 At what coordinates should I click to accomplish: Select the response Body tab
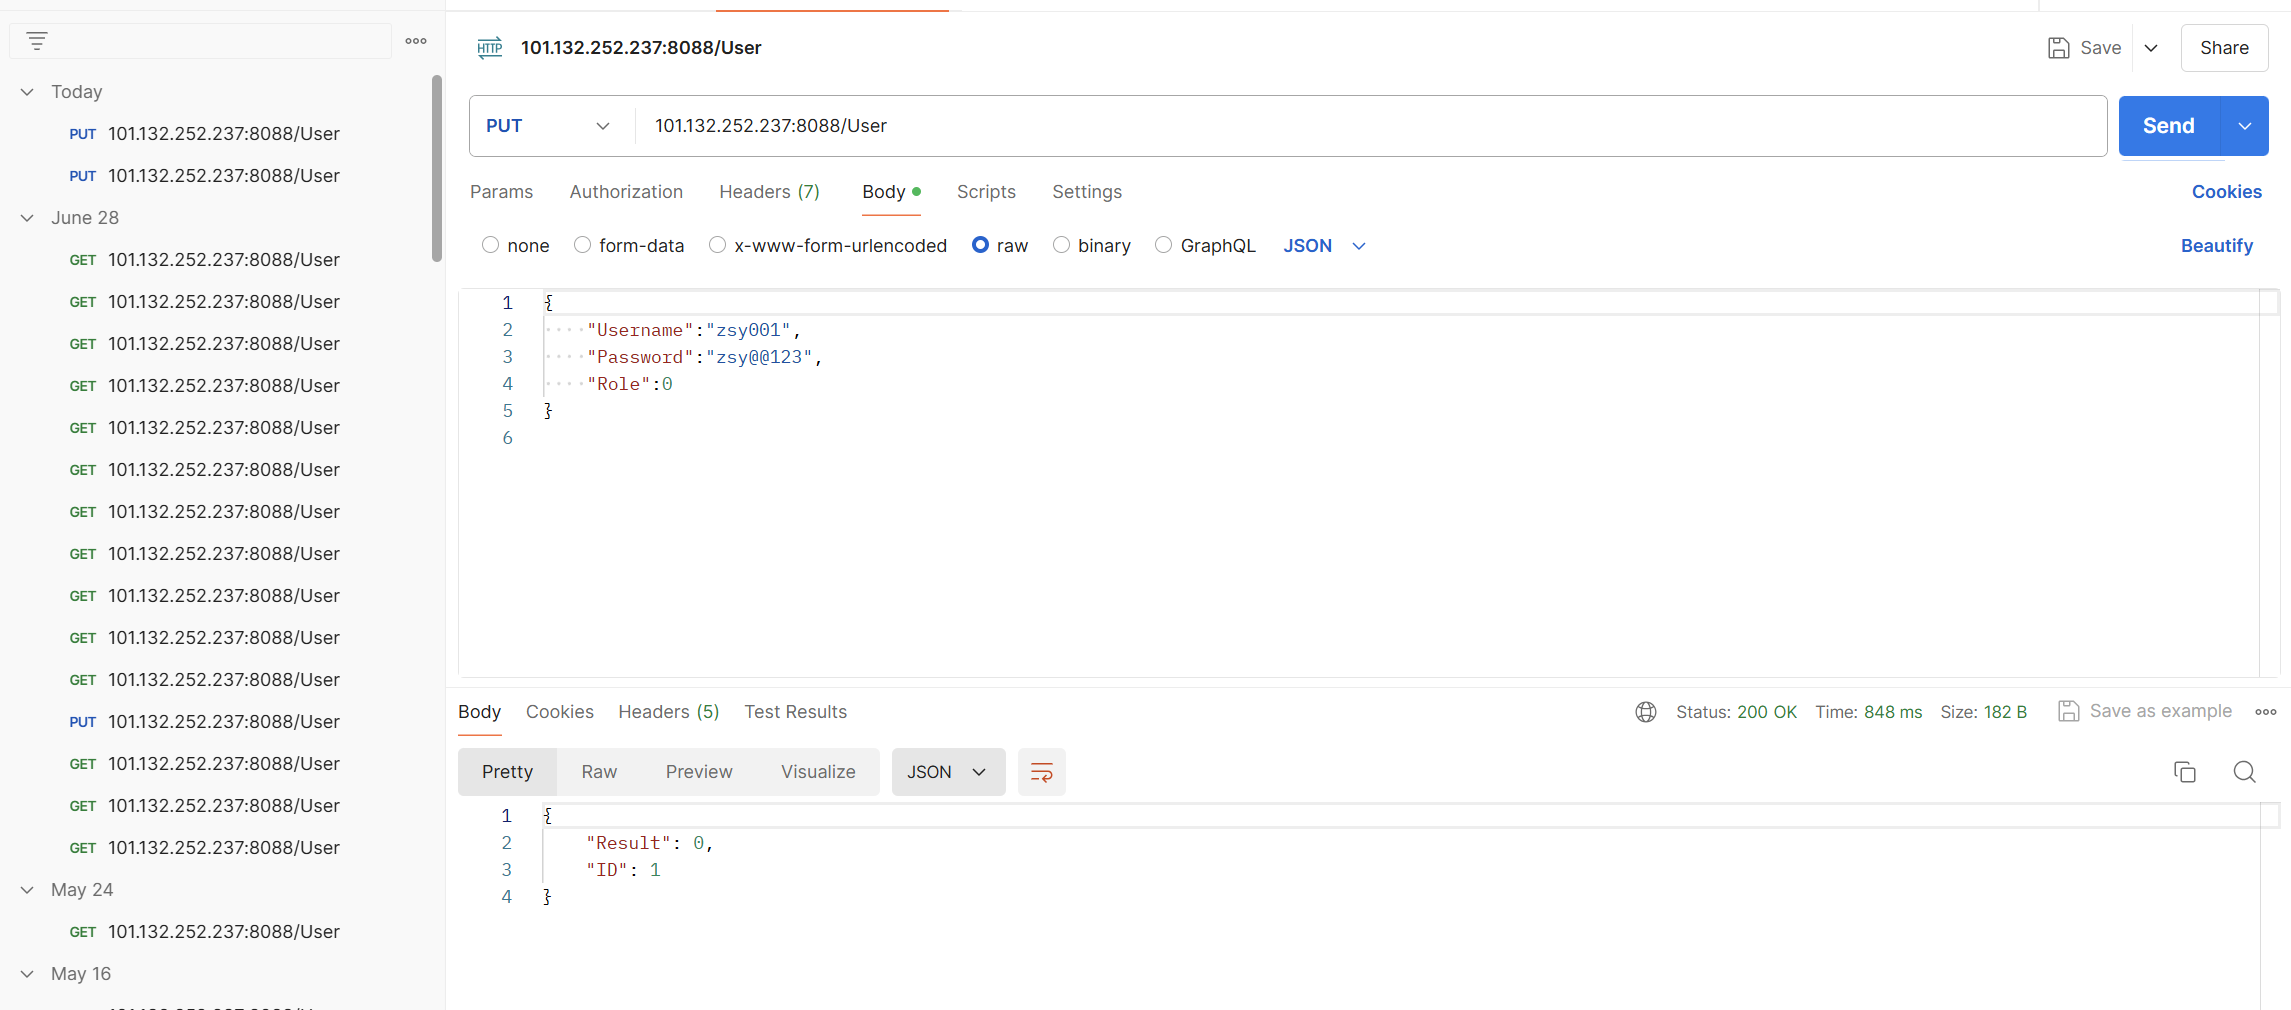coord(479,712)
